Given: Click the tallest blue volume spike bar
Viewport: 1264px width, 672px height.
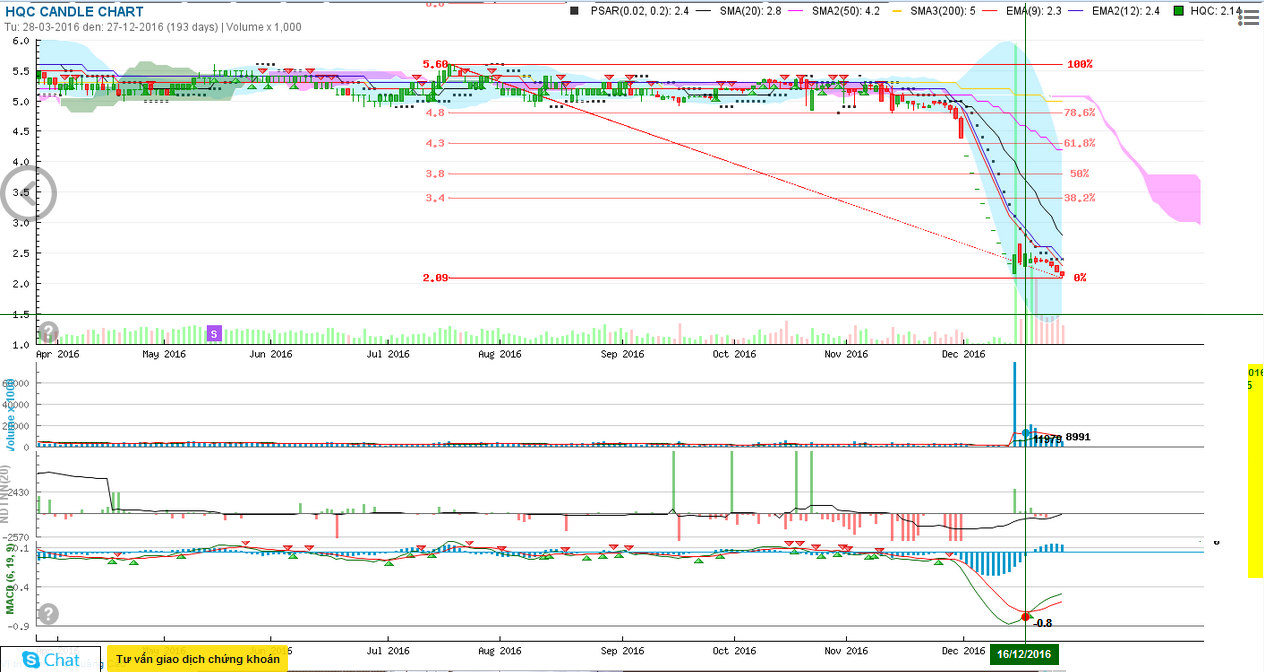Looking at the screenshot, I should coord(1014,403).
